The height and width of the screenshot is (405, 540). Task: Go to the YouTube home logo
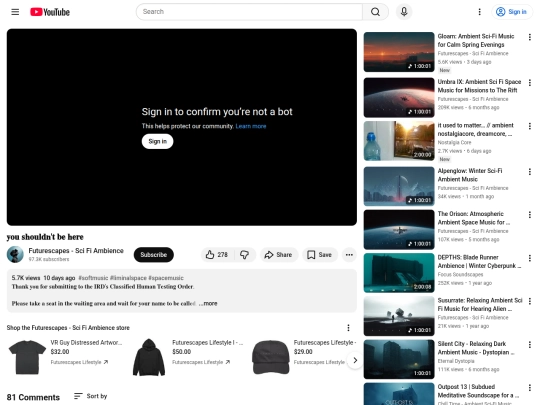(50, 12)
